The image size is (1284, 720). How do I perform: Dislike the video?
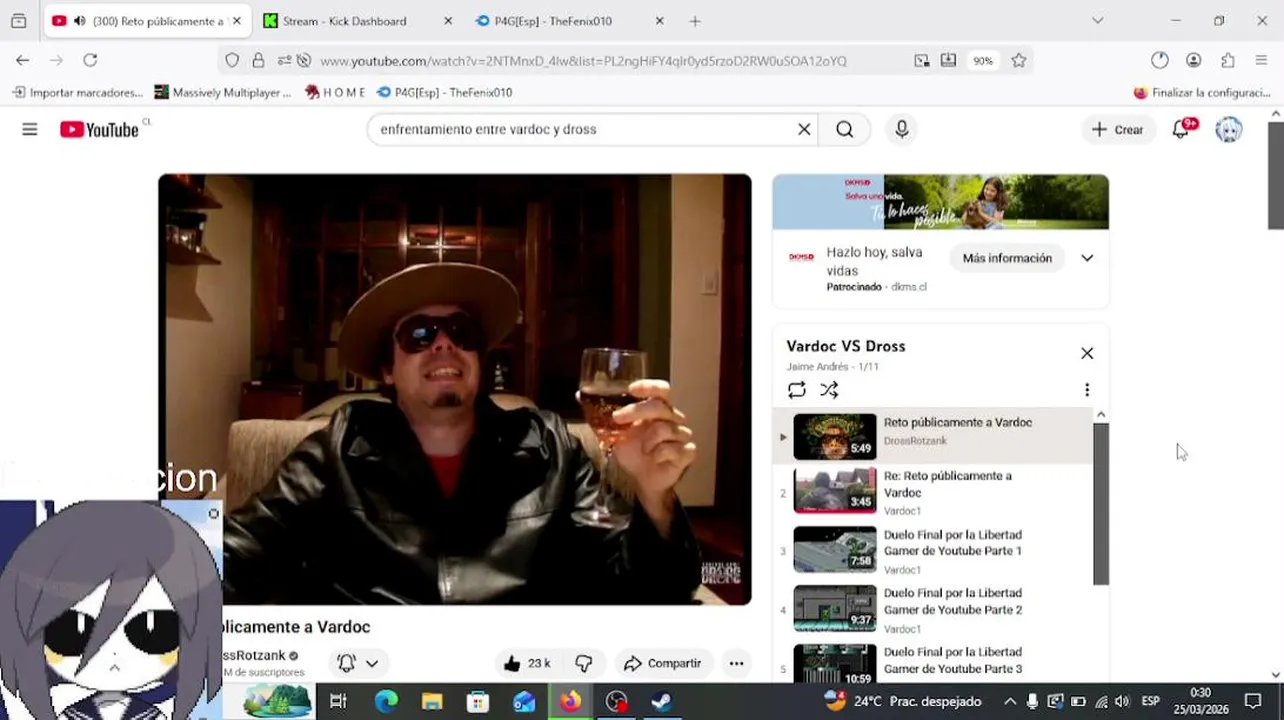pos(584,663)
